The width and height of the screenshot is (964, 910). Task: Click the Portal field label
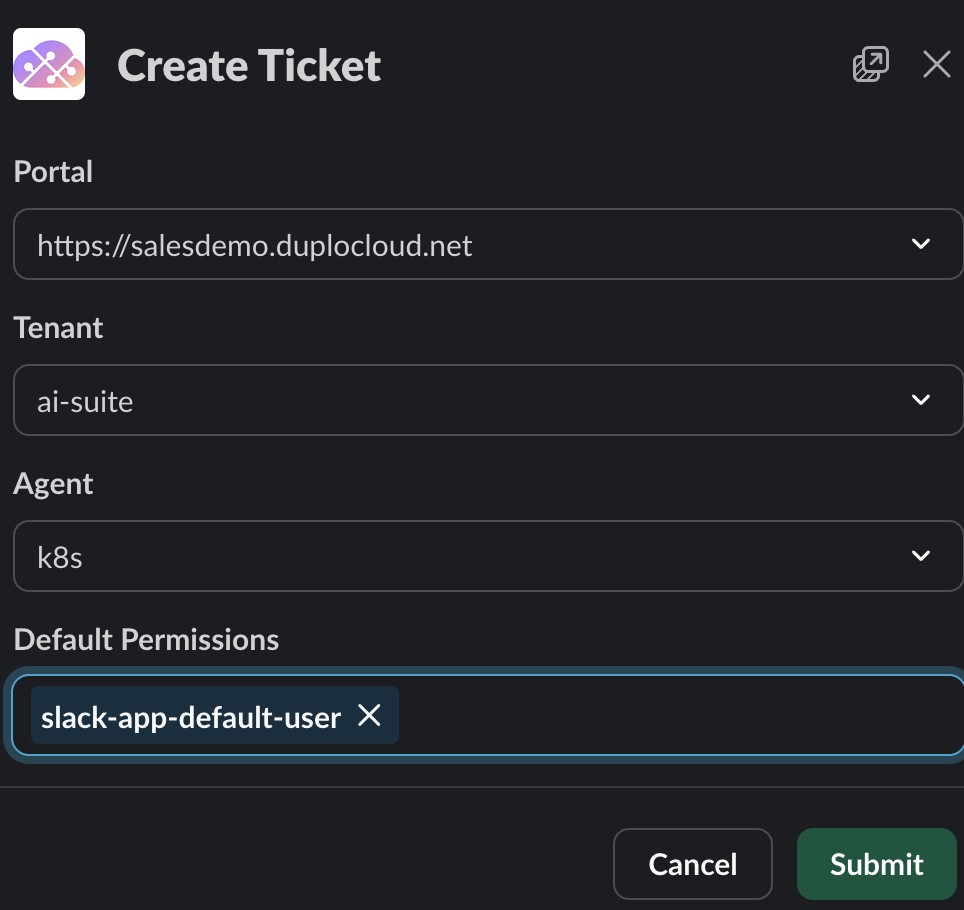pos(53,172)
